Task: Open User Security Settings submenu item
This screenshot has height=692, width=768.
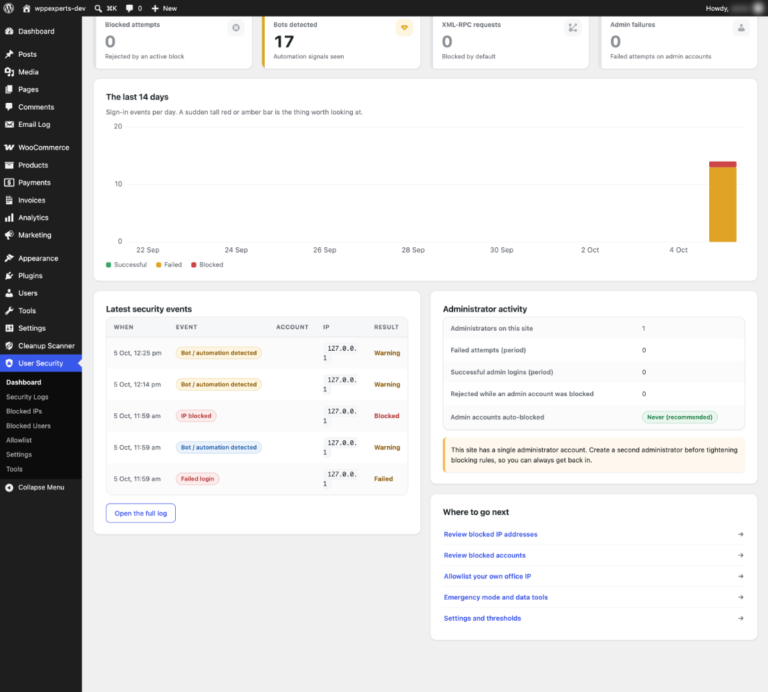Action: 19,454
